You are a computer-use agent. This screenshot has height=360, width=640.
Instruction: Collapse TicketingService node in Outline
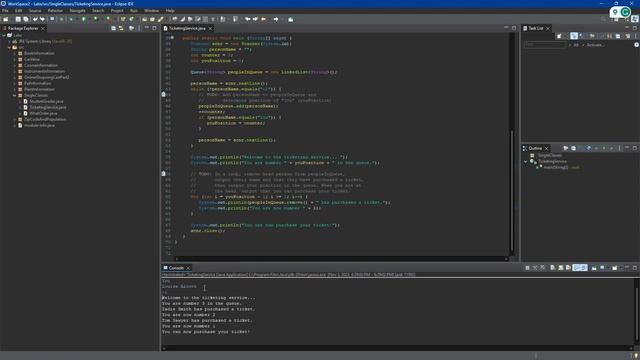pyautogui.click(x=526, y=161)
